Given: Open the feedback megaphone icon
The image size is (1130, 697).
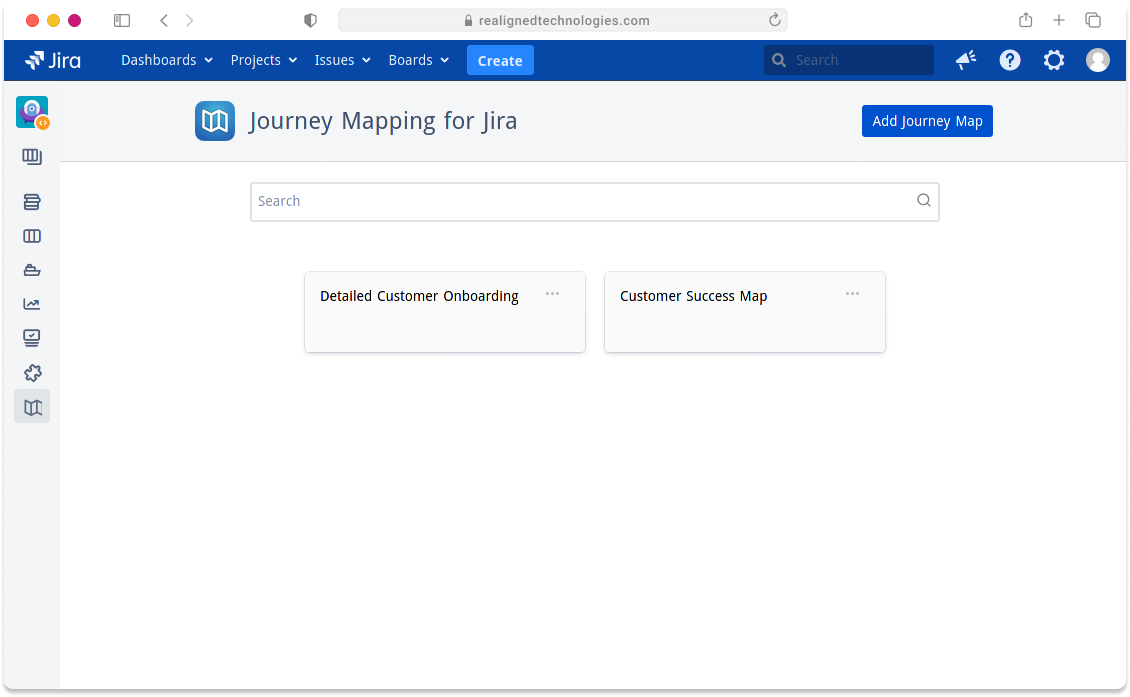Looking at the screenshot, I should [966, 61].
